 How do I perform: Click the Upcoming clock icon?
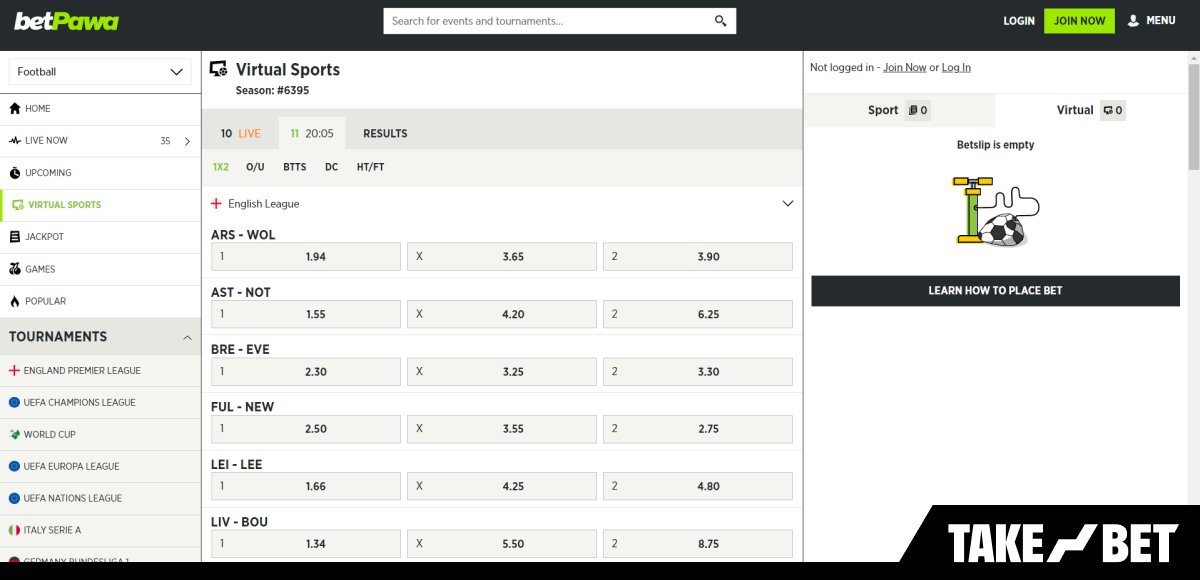tap(15, 173)
